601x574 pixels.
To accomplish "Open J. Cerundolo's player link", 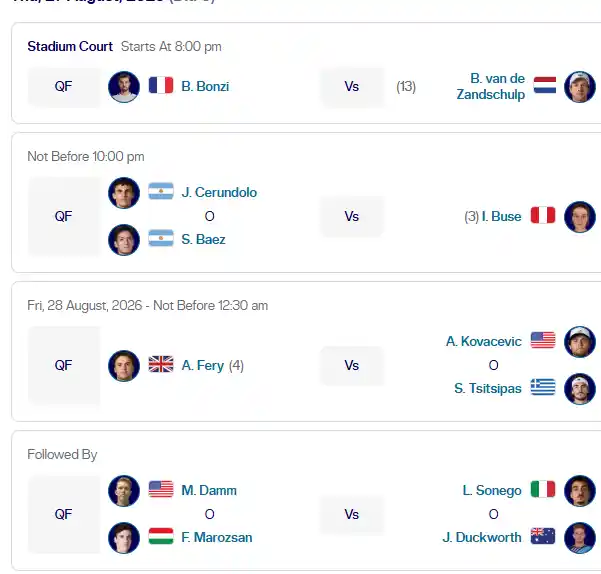I will click(219, 192).
